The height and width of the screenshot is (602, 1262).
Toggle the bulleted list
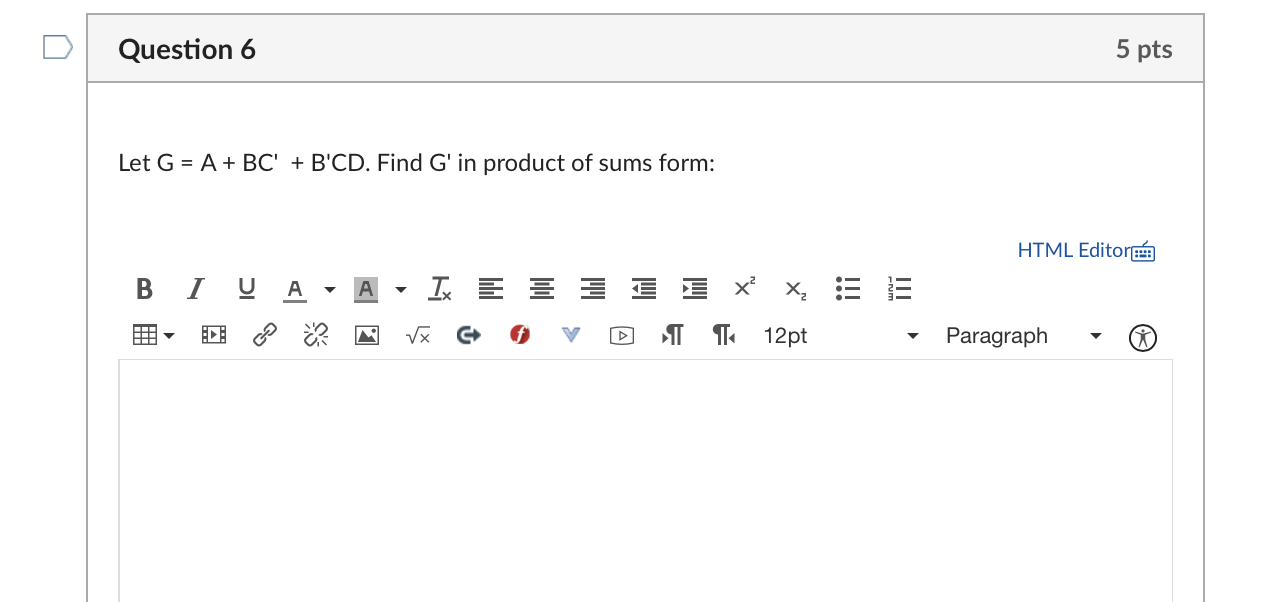847,289
